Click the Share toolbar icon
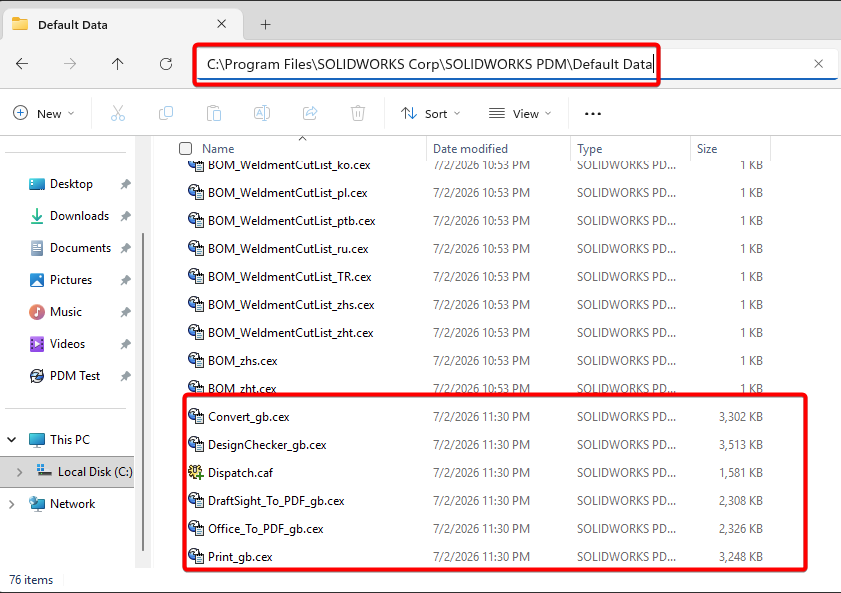Screen dimensions: 841x593 [x=310, y=113]
